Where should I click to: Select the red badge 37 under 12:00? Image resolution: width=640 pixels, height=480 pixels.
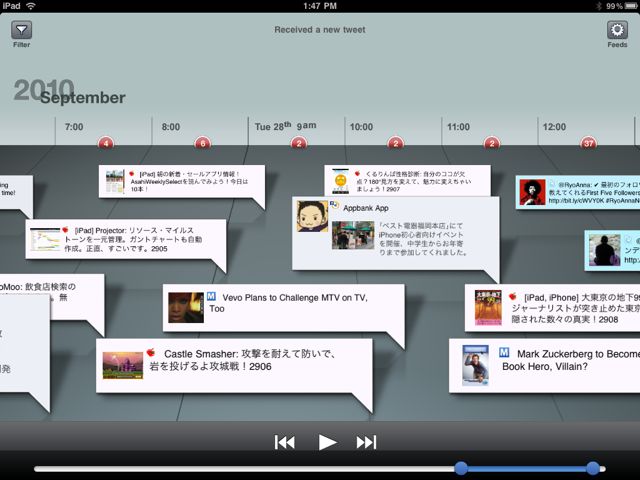coord(589,143)
